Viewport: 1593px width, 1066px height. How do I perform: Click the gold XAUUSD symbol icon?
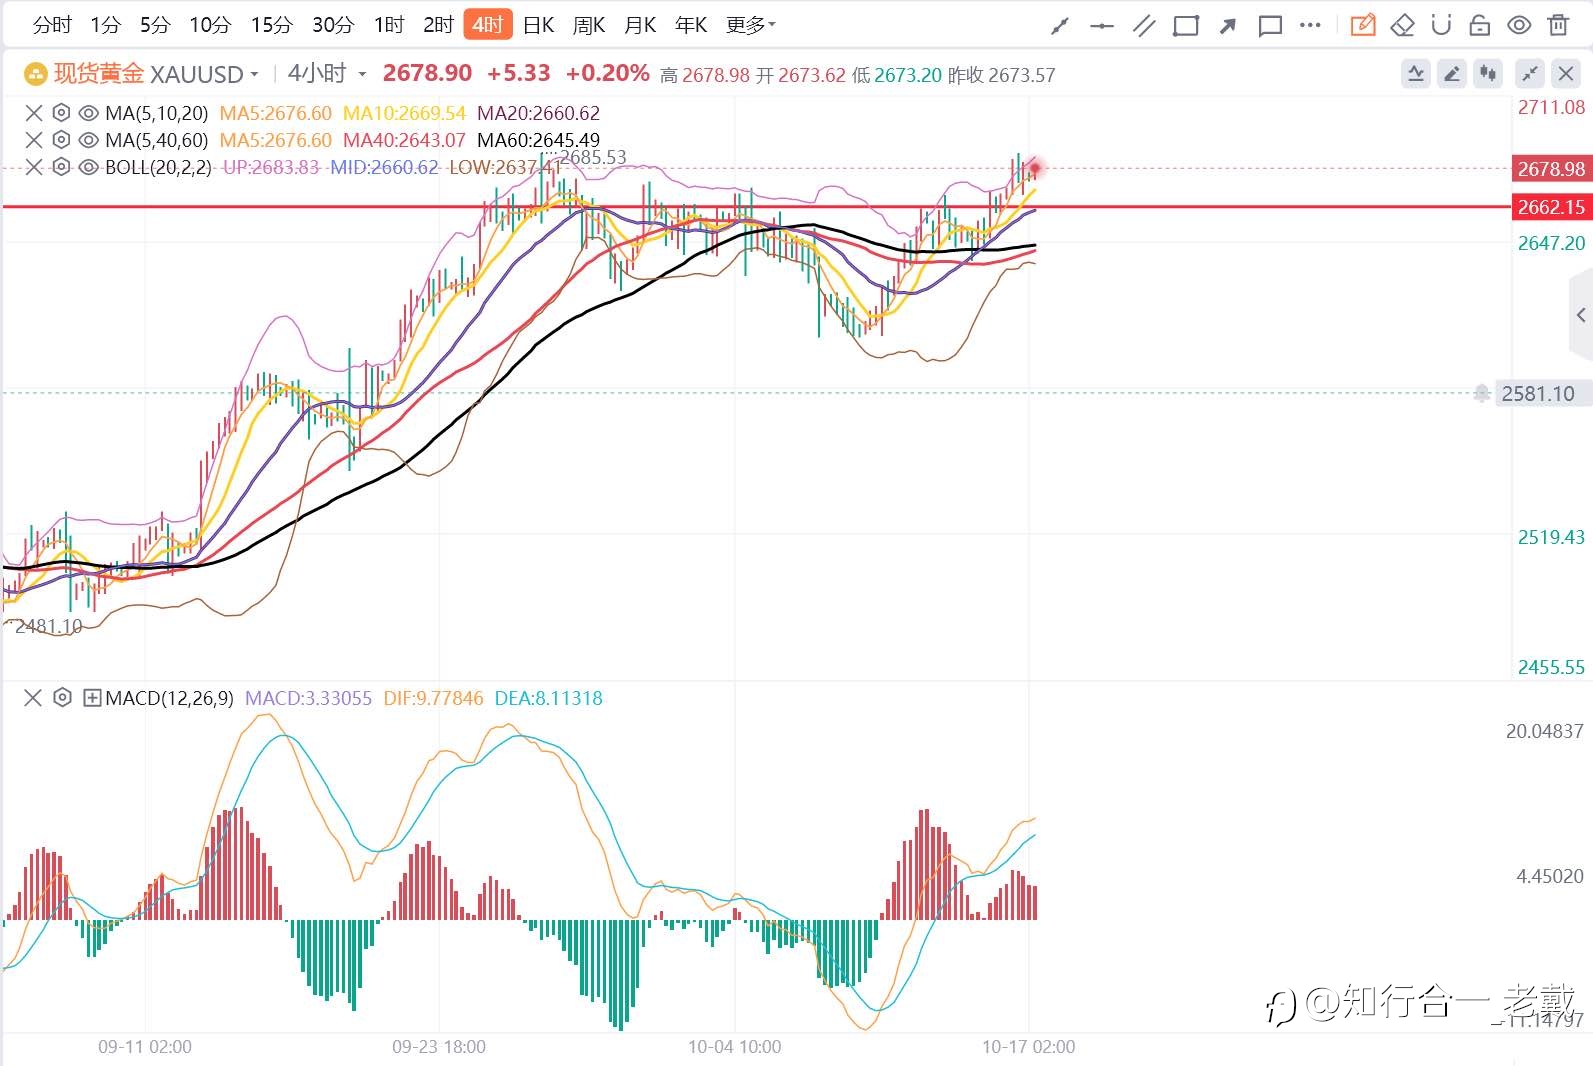click(x=35, y=74)
